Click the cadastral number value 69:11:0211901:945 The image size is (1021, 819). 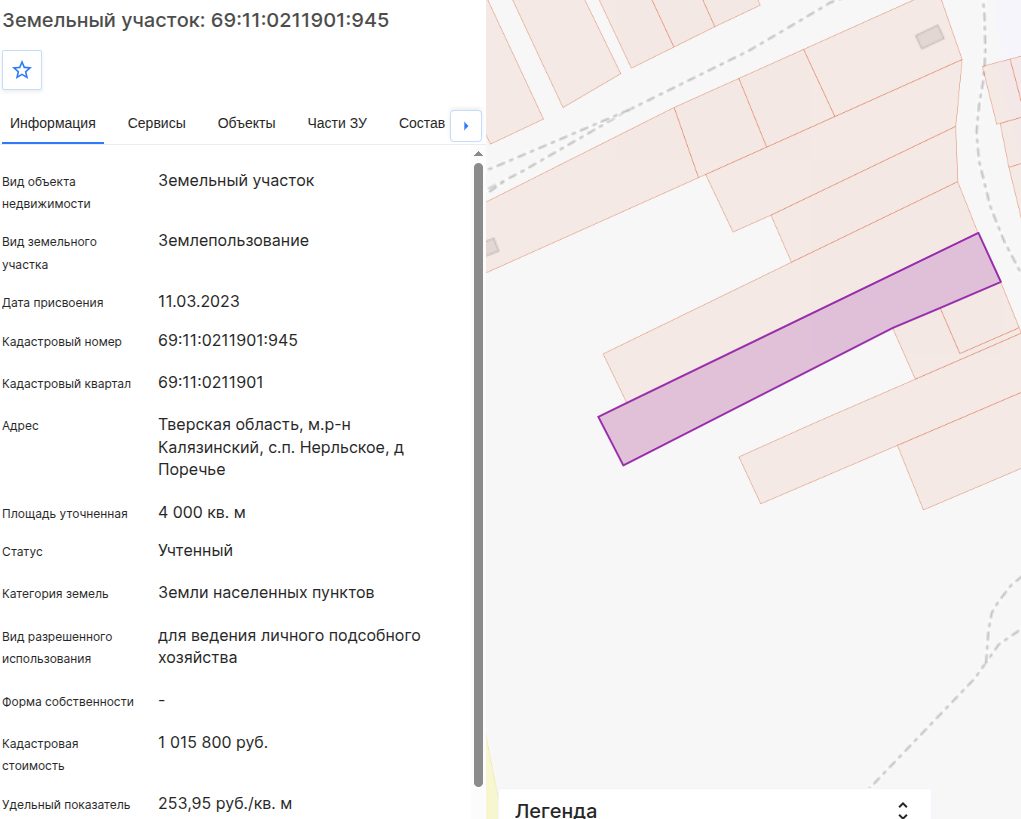(x=228, y=340)
